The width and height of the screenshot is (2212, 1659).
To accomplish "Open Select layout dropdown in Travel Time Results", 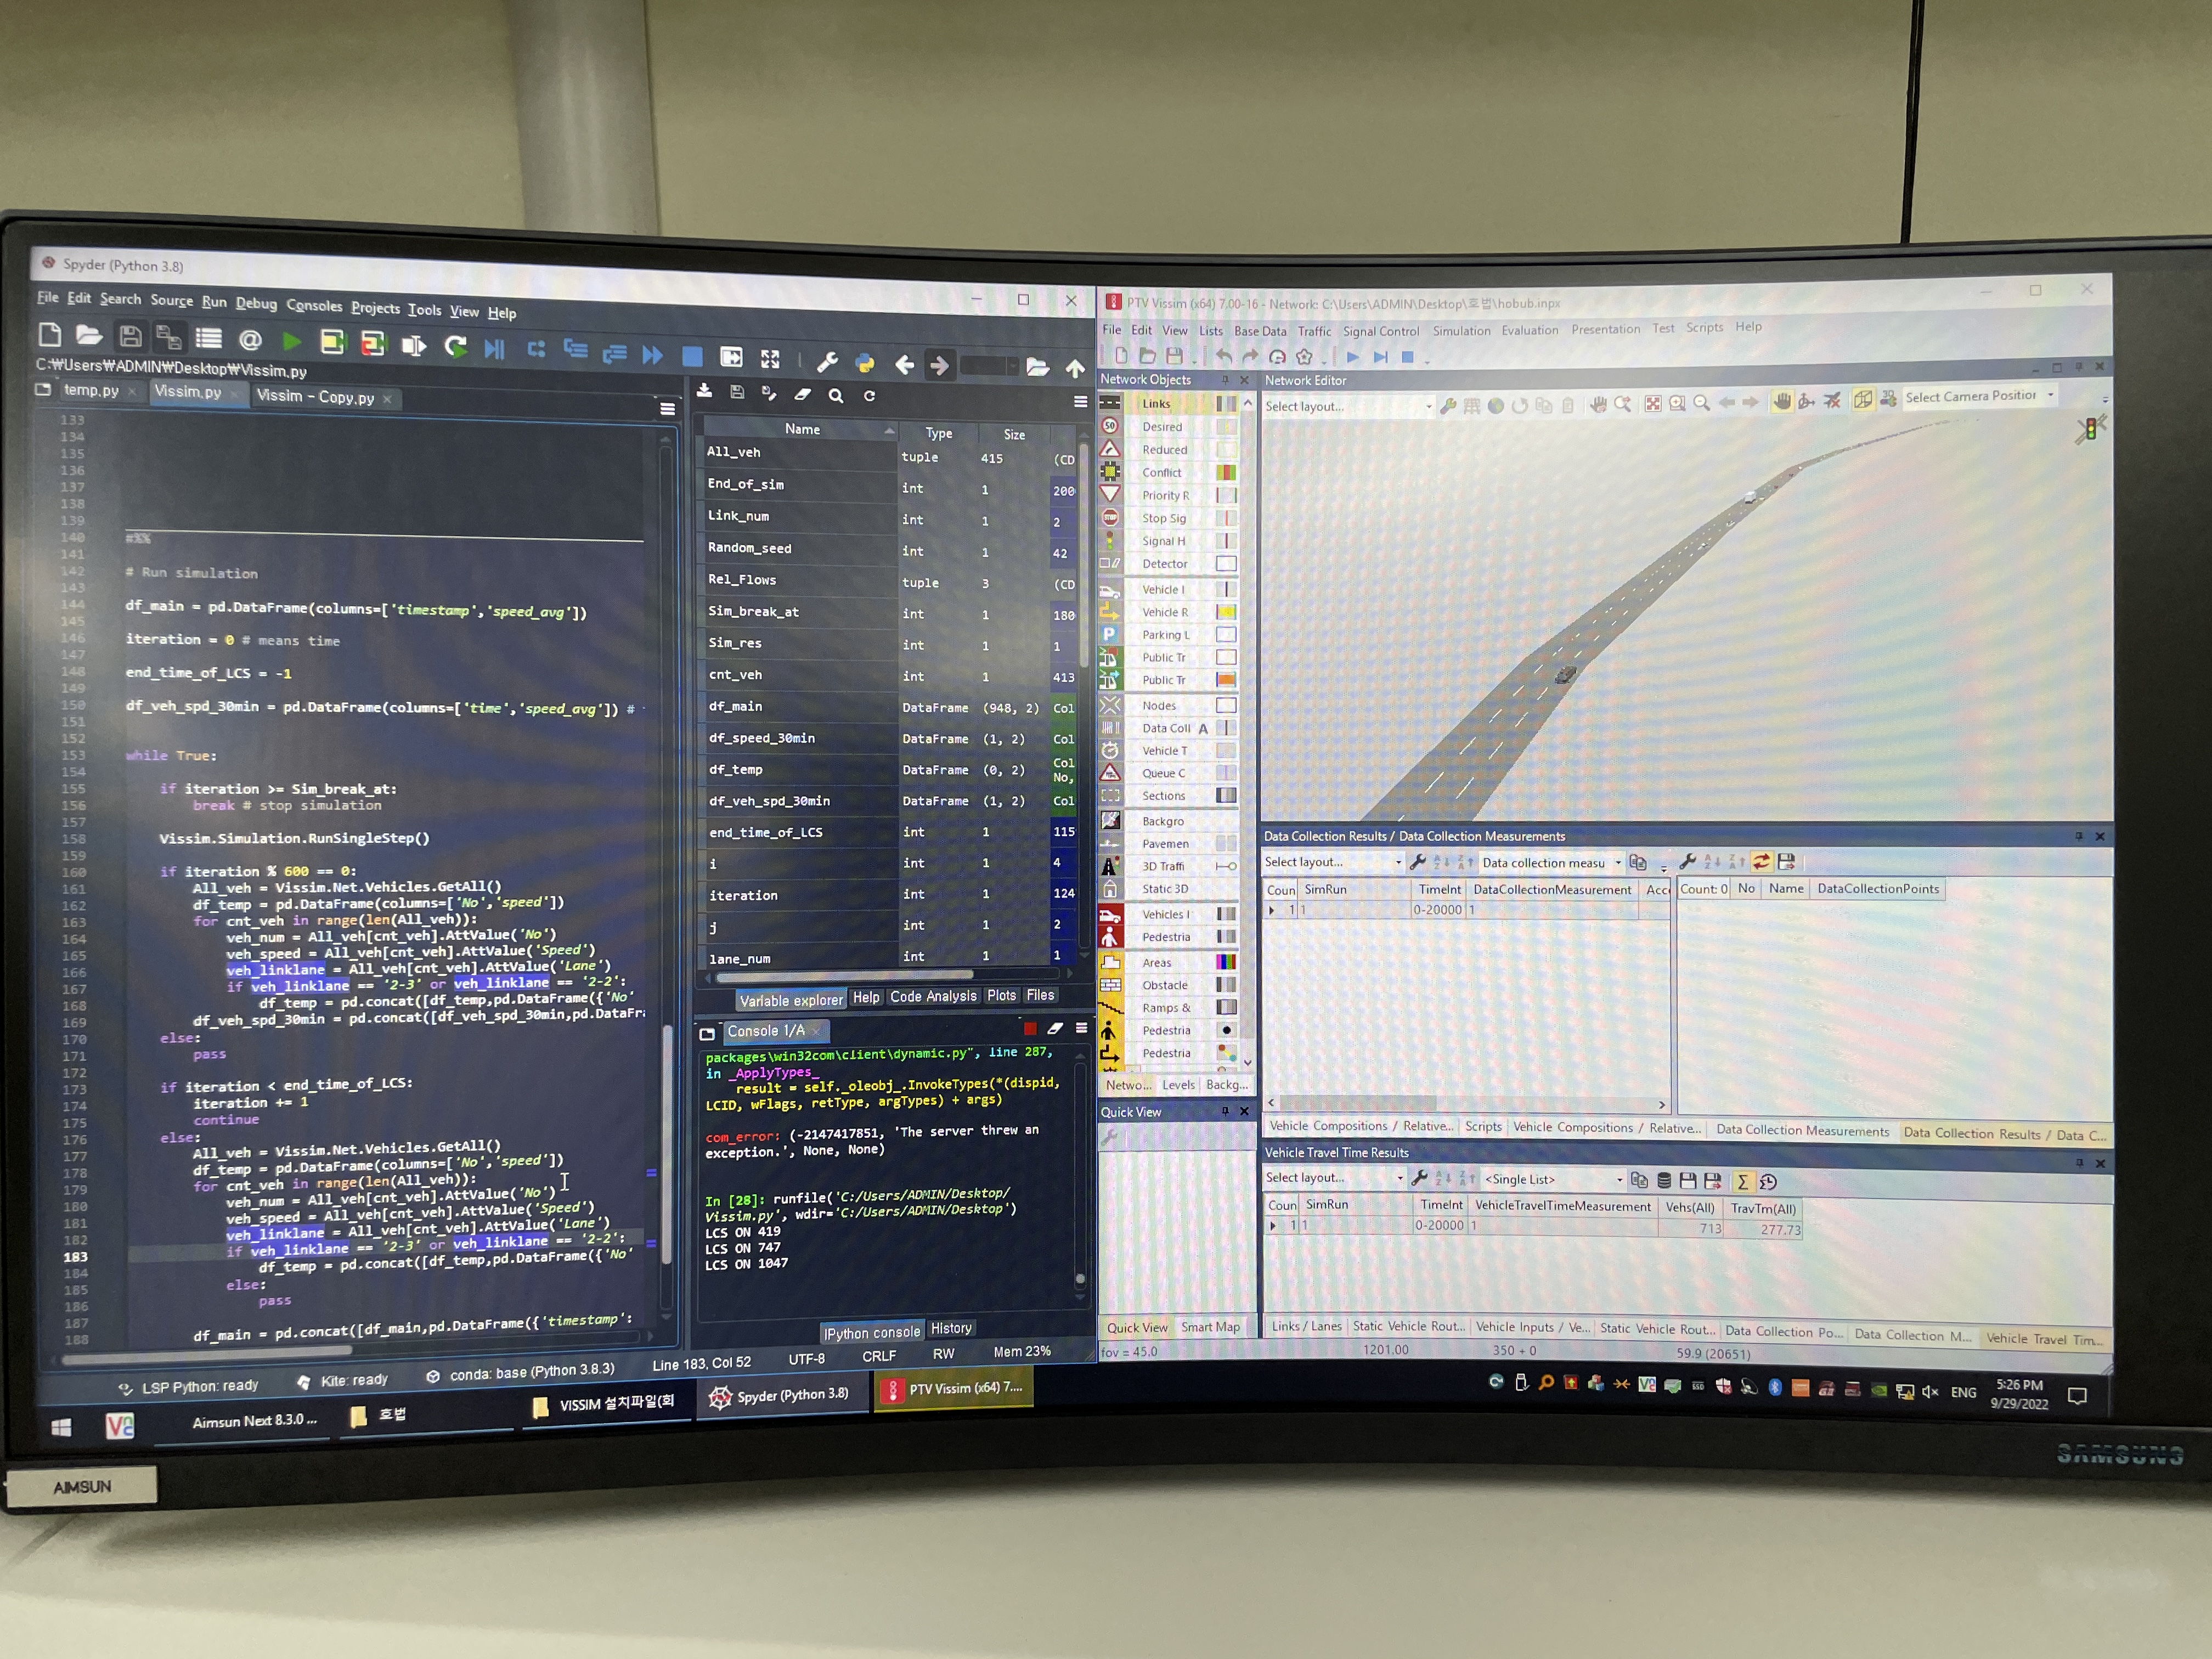I will 1335,1178.
